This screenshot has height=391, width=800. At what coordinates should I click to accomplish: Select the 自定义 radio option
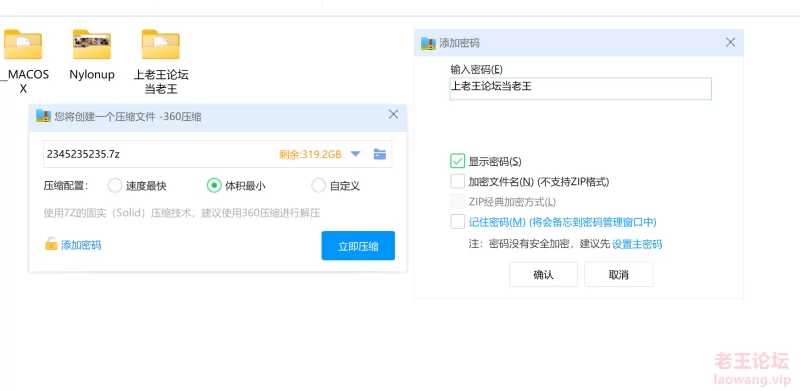[x=318, y=185]
